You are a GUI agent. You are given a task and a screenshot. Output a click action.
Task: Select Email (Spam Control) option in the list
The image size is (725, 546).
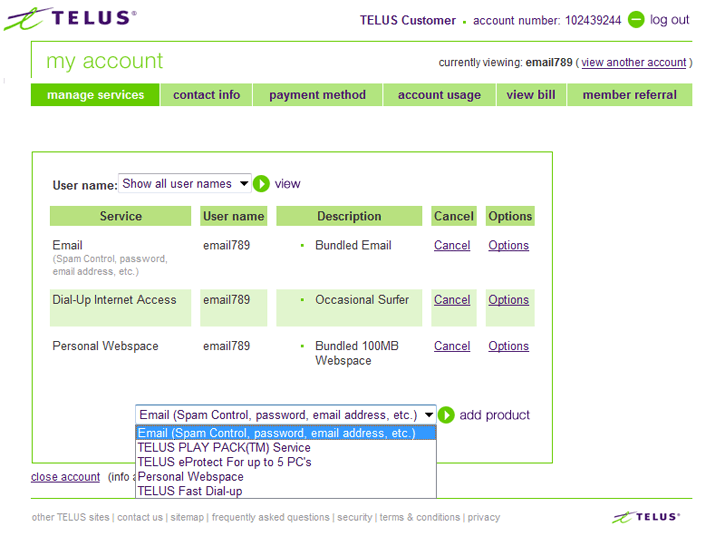click(286, 433)
